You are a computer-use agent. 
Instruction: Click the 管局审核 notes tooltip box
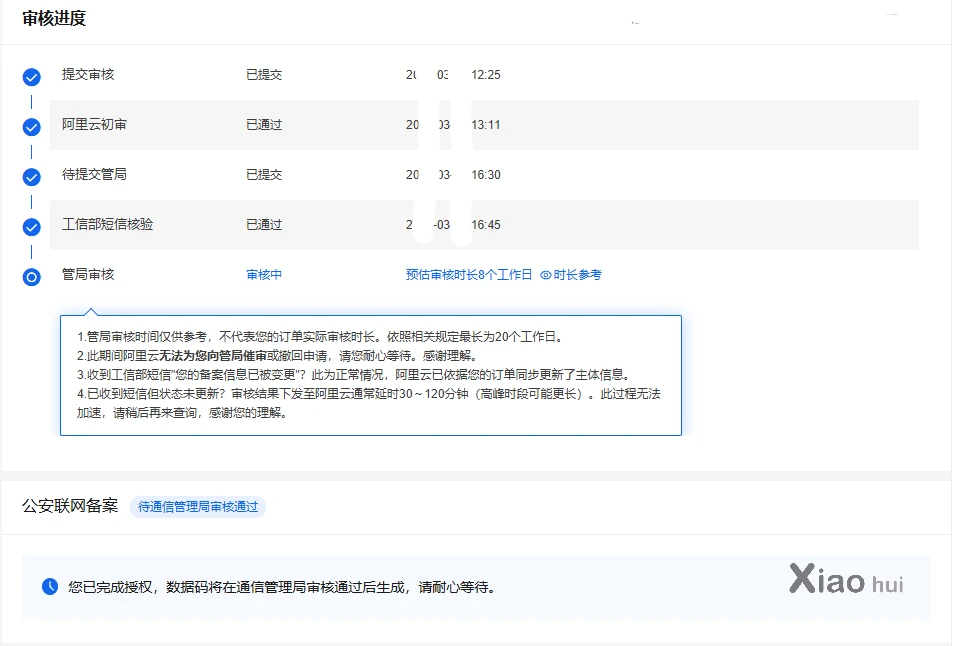(x=370, y=375)
